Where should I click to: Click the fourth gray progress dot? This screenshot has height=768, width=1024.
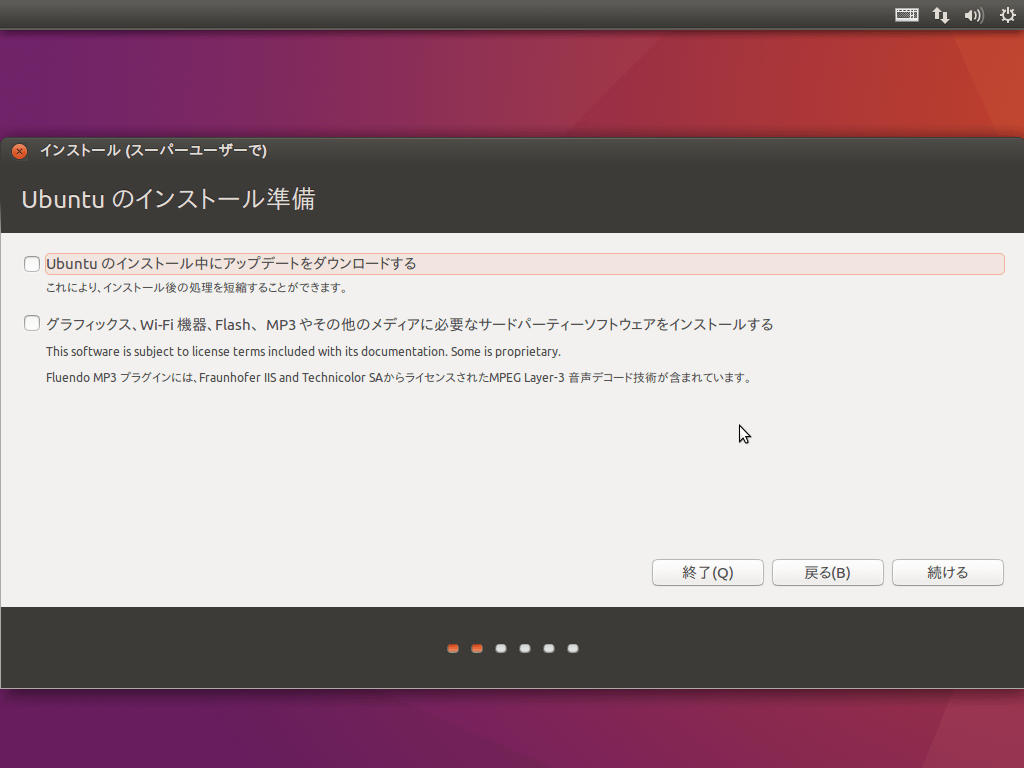click(x=524, y=648)
